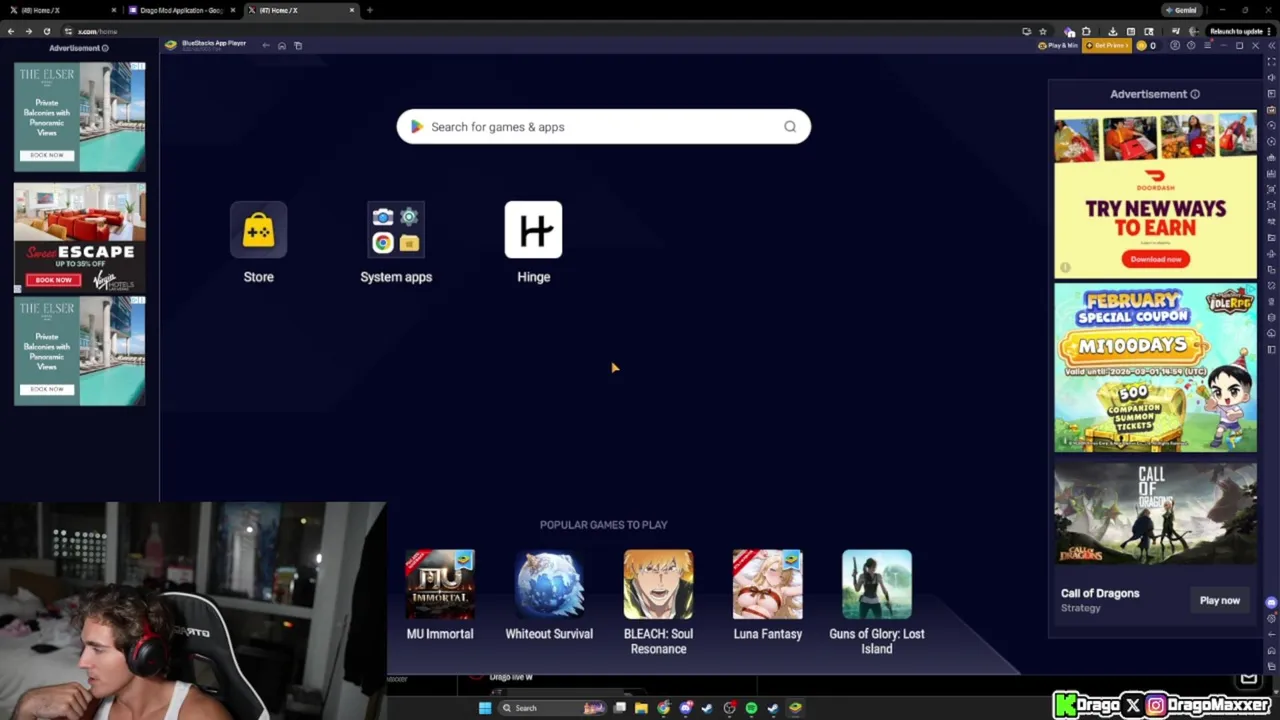Click the Search for games & apps field
The image size is (1280, 720).
pyautogui.click(x=603, y=127)
